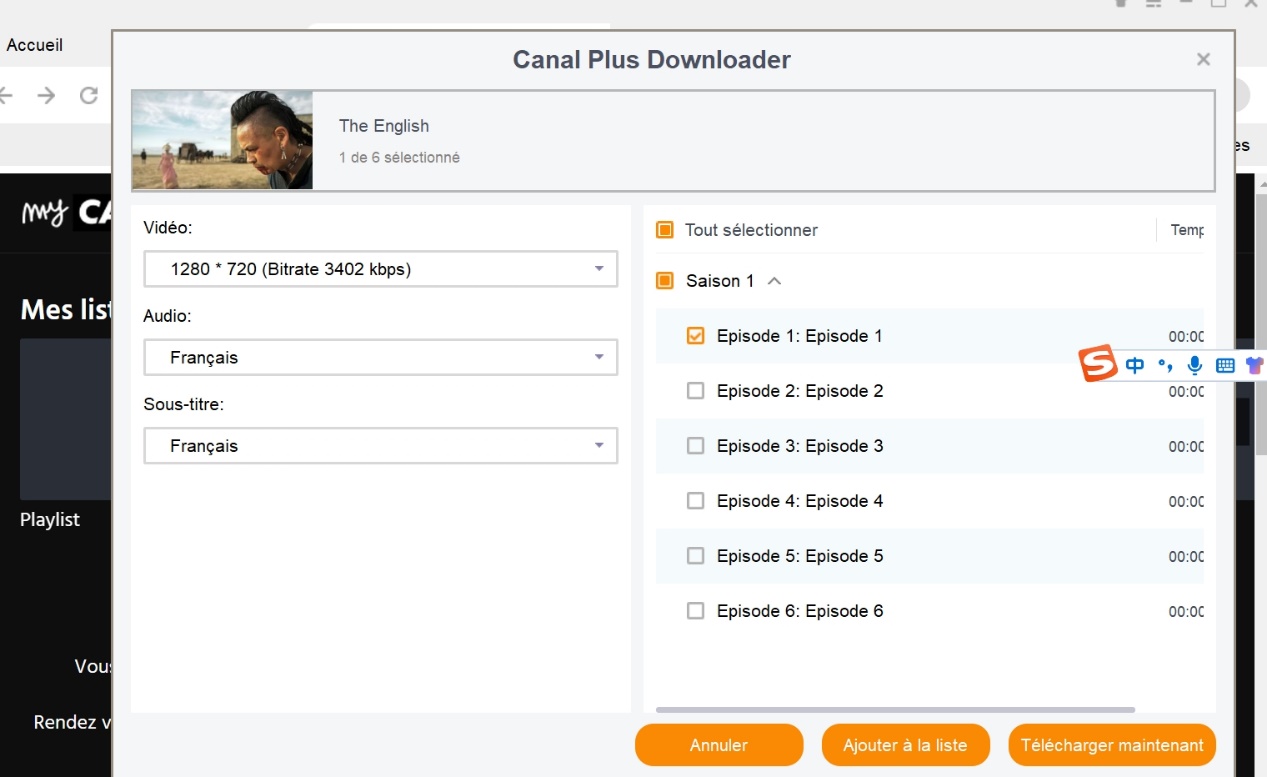Switch to the Accueil tab

tap(35, 45)
